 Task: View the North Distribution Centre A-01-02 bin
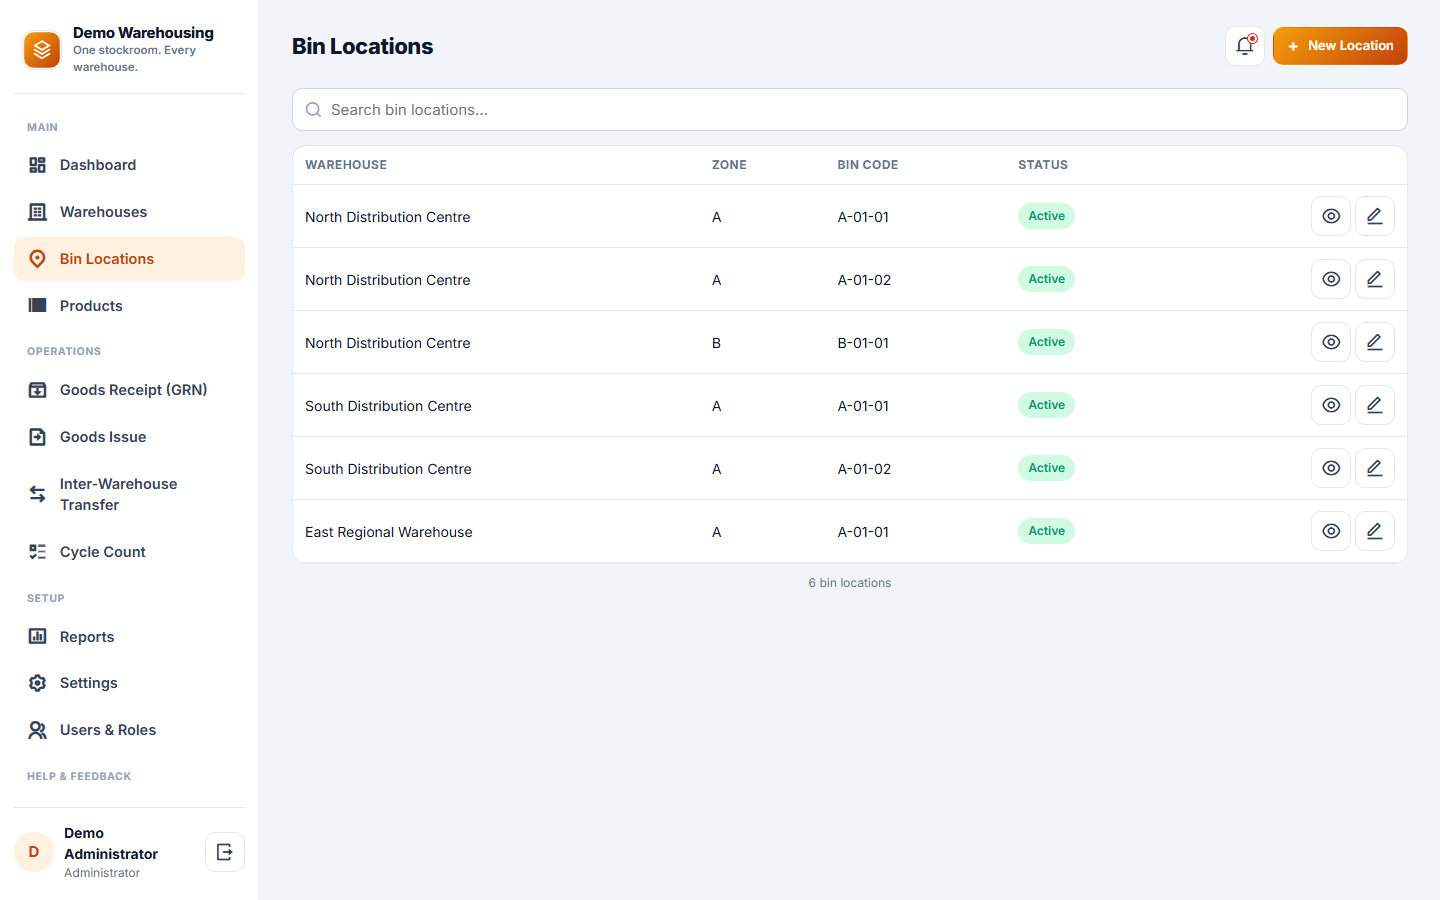[1331, 279]
